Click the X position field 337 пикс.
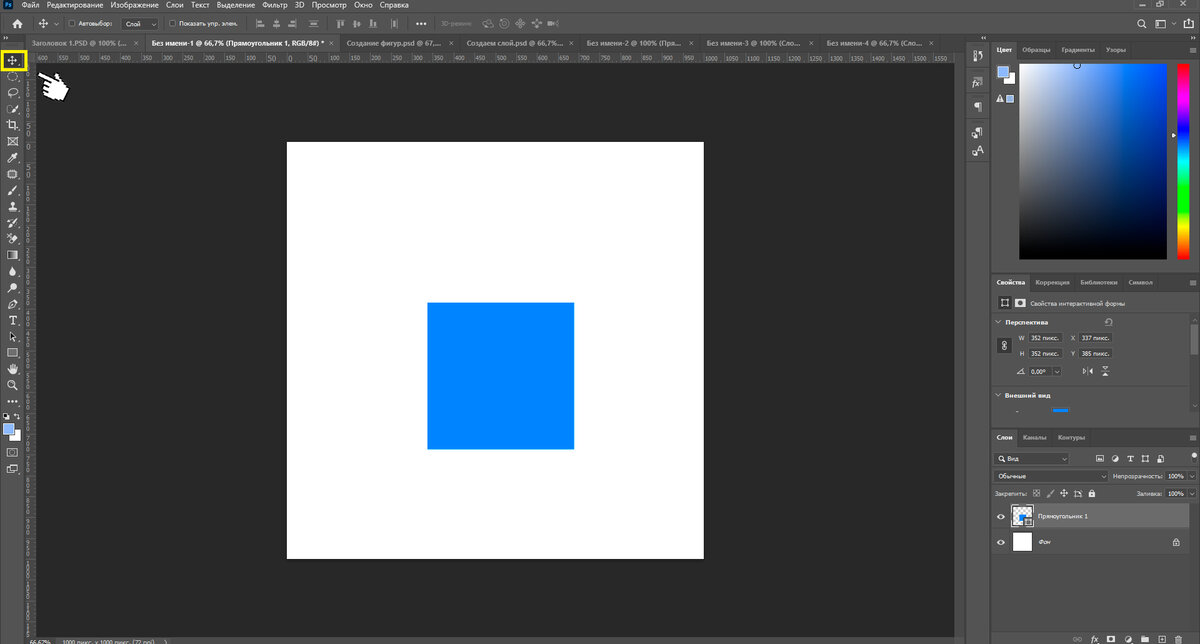The width and height of the screenshot is (1200, 644). point(1096,338)
